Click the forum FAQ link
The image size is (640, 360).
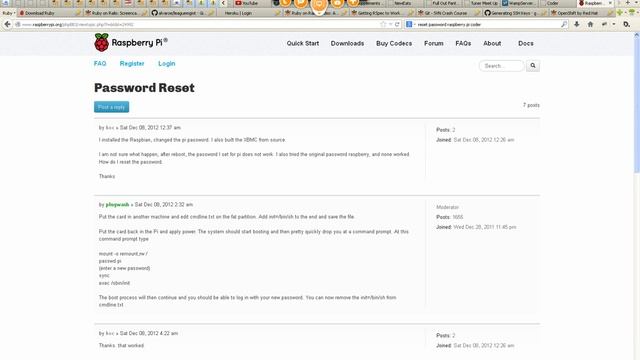coord(100,64)
